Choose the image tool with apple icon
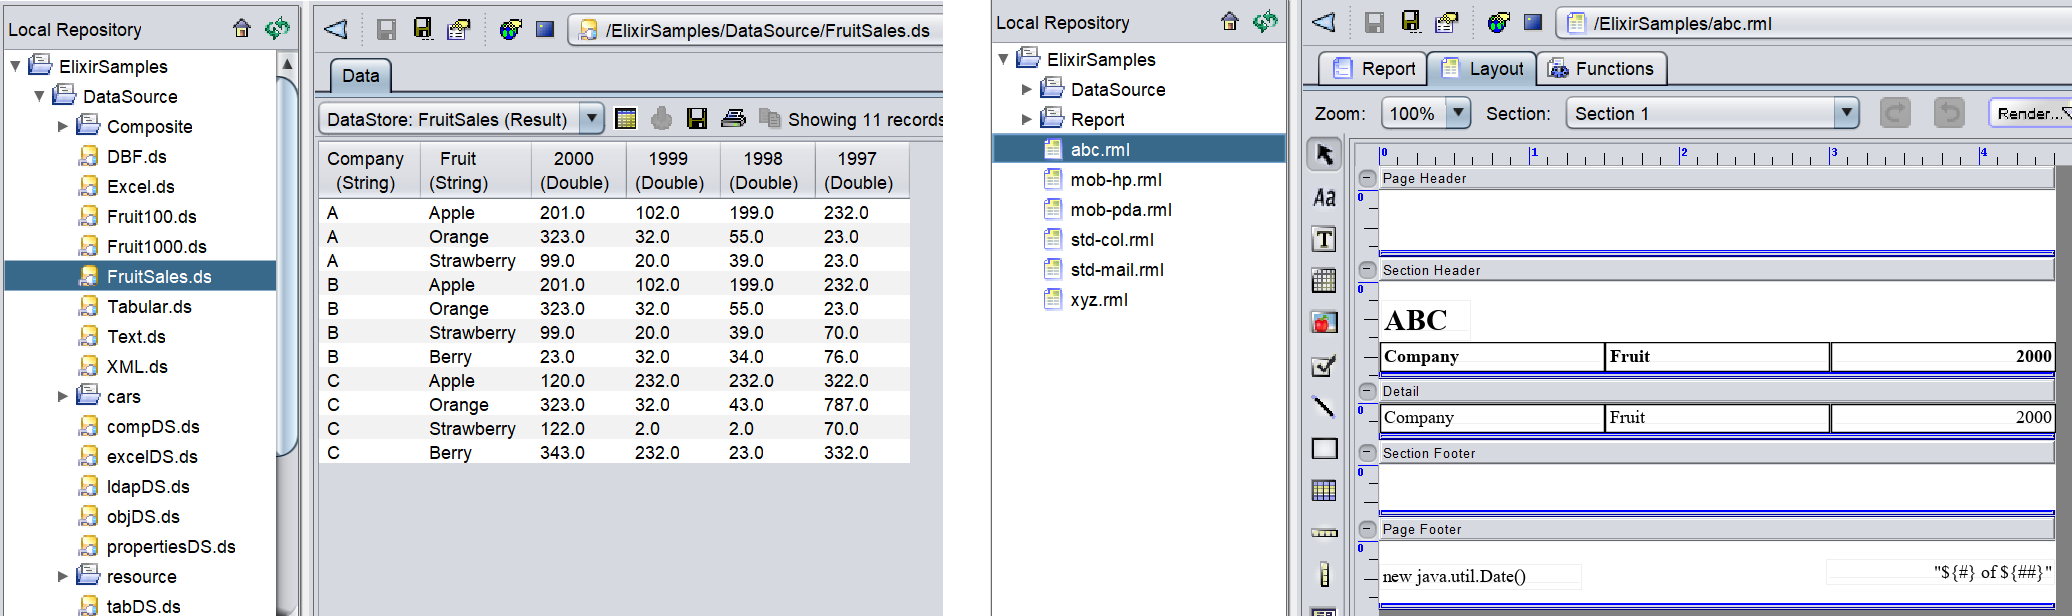The width and height of the screenshot is (2072, 616). pyautogui.click(x=1324, y=322)
